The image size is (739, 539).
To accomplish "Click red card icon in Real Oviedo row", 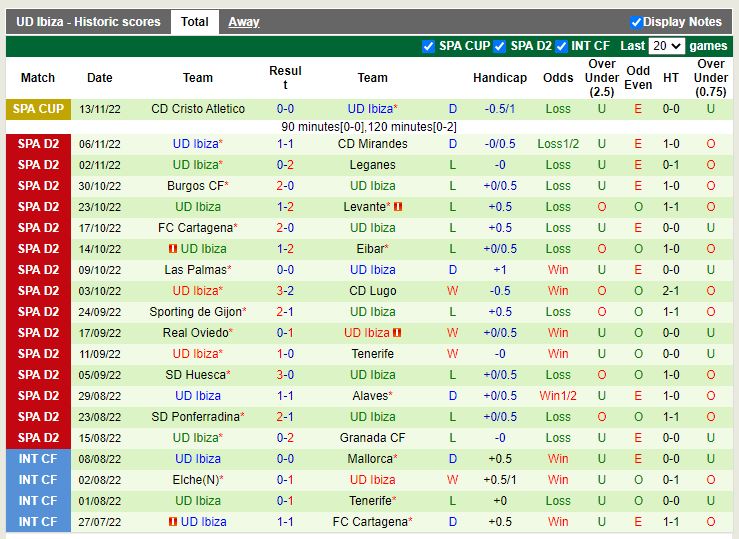I will pyautogui.click(x=397, y=333).
